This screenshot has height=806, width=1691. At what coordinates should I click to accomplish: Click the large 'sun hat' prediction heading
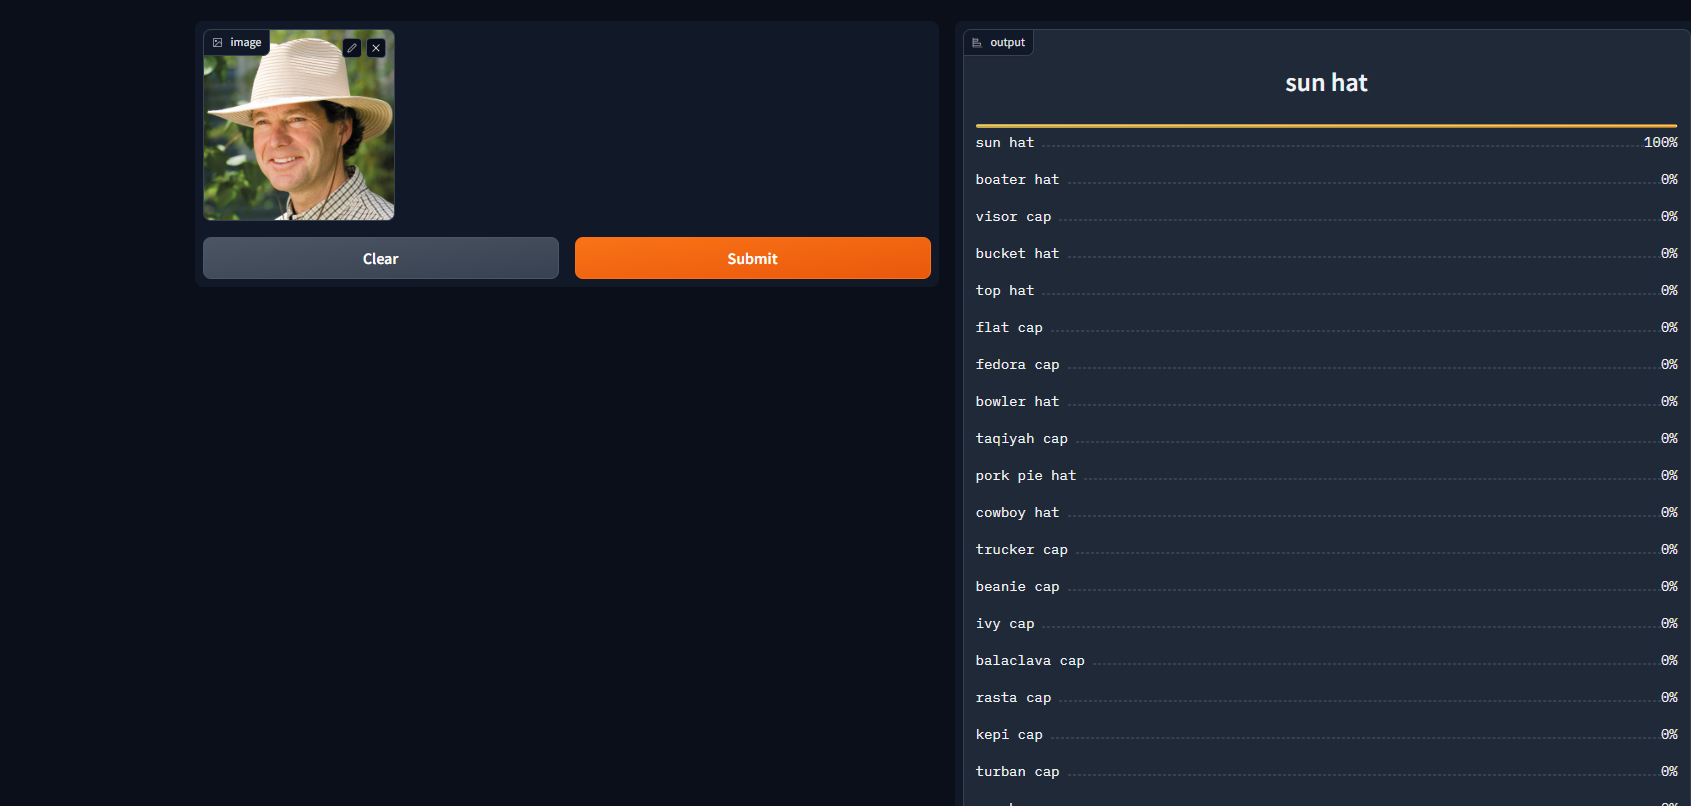point(1326,83)
